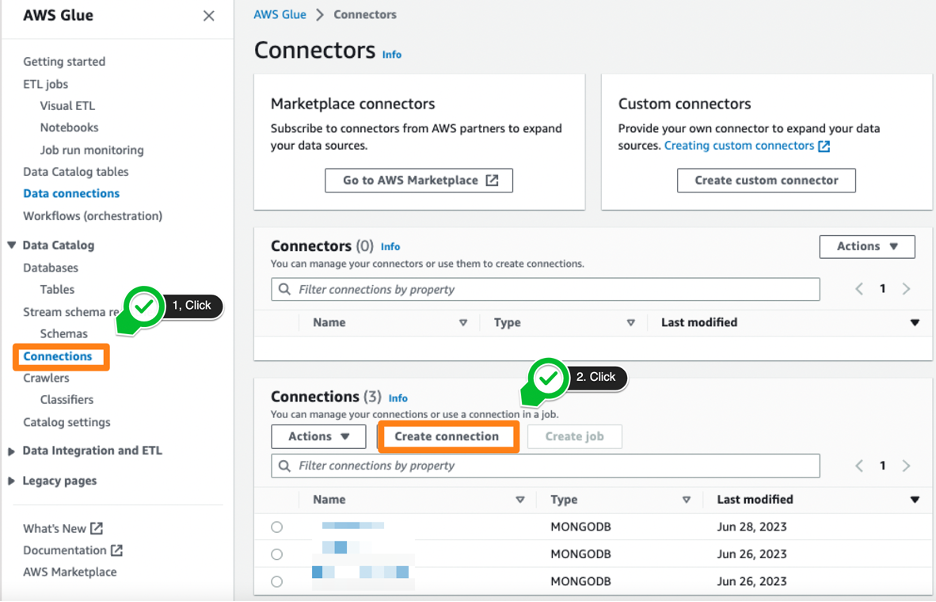The width and height of the screenshot is (936, 602).
Task: Select Data connections in sidebar
Action: click(71, 194)
